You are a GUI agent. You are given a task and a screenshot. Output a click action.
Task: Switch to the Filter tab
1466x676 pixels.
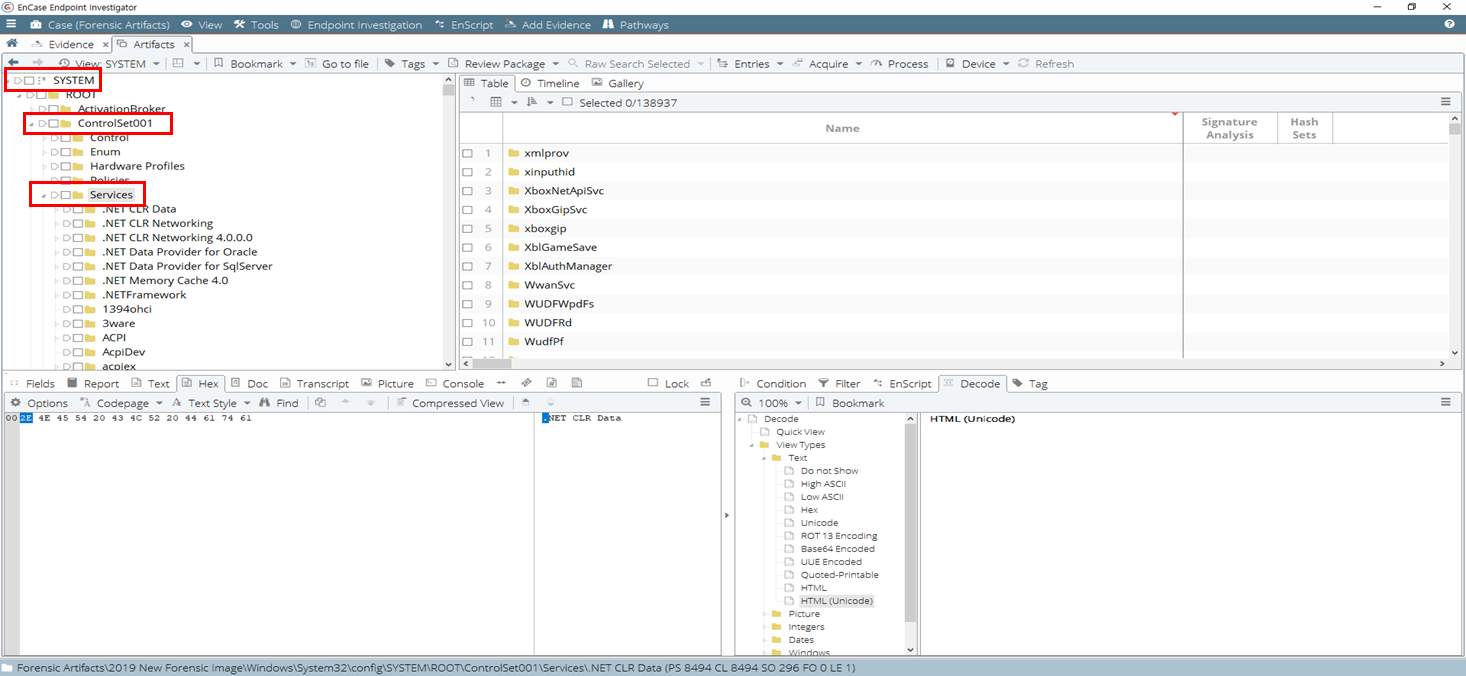pos(839,383)
